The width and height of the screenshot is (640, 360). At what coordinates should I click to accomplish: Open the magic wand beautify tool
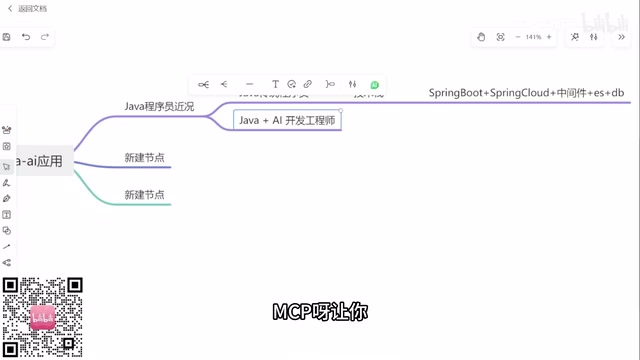pyautogui.click(x=575, y=37)
